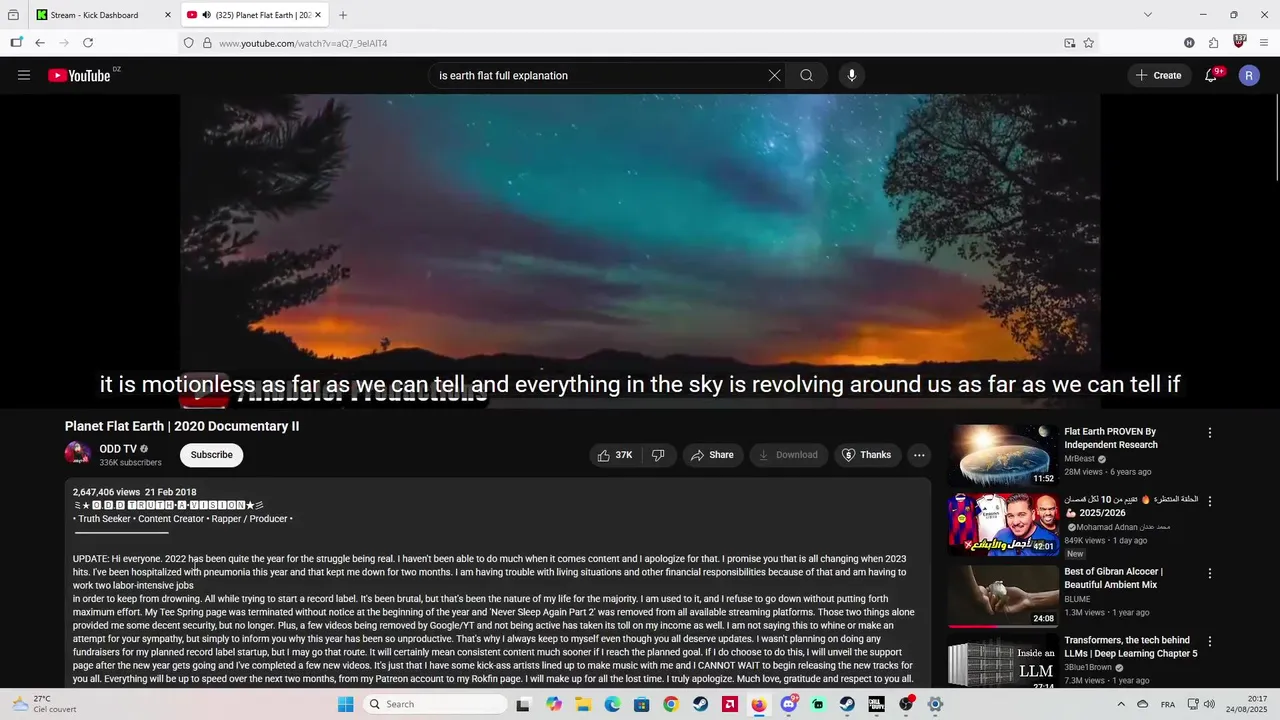Switch FRA keyboard language indicator

click(1168, 704)
